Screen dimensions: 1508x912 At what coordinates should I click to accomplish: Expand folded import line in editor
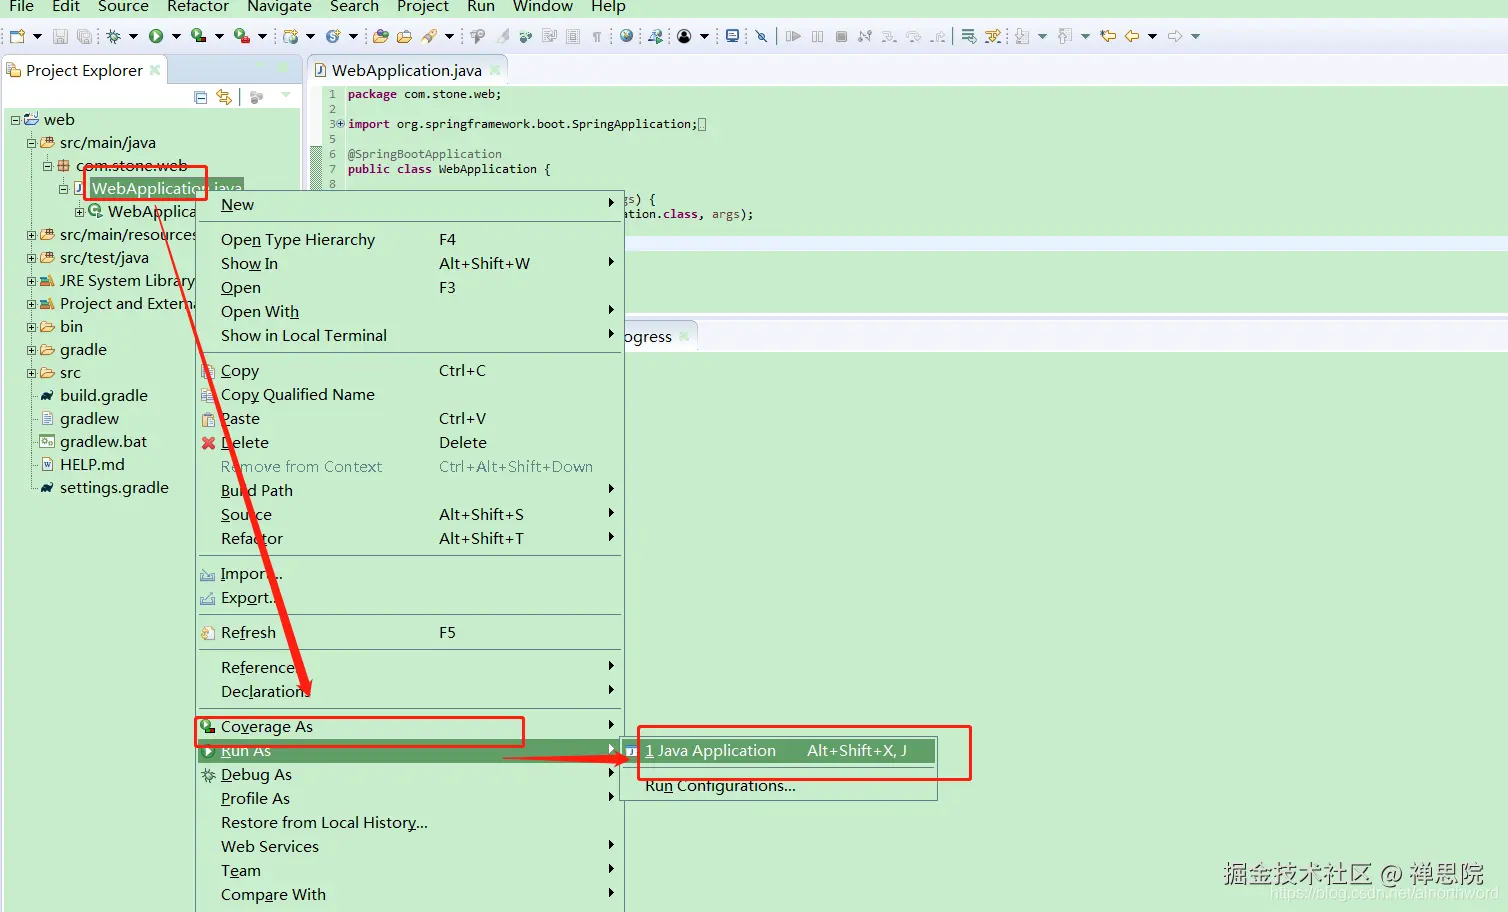coord(340,124)
